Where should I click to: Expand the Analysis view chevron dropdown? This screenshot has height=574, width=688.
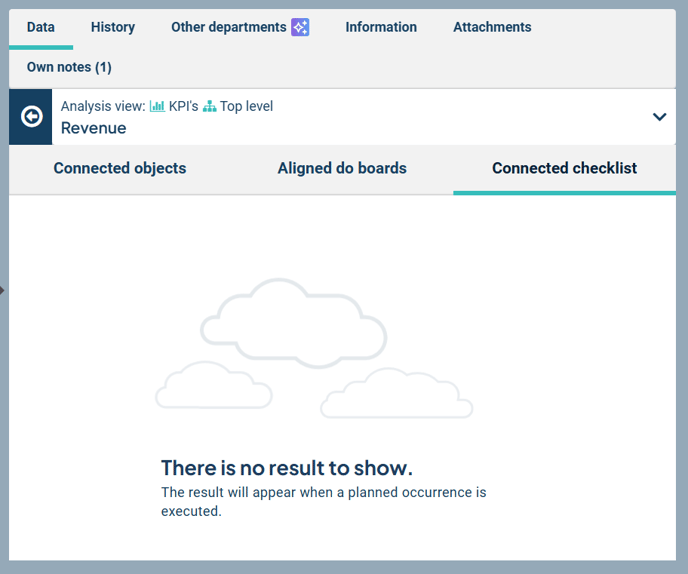point(659,117)
